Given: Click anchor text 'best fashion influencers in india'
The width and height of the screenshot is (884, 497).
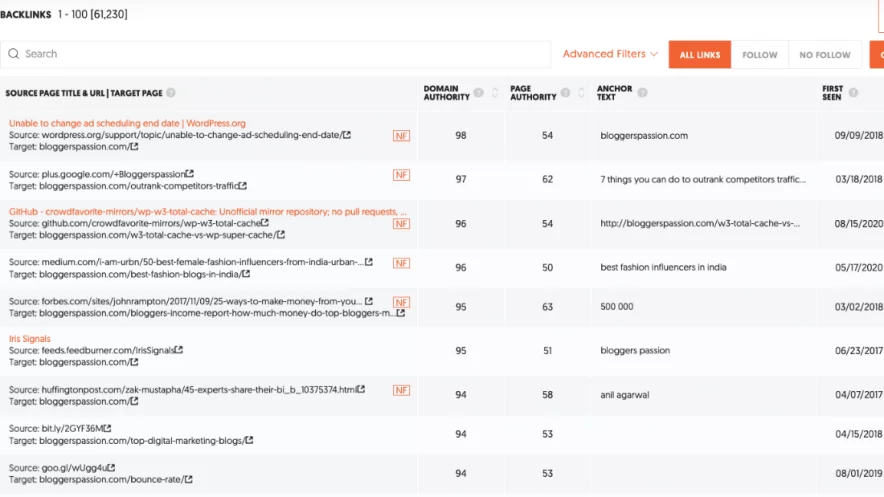Looking at the screenshot, I should 663,267.
